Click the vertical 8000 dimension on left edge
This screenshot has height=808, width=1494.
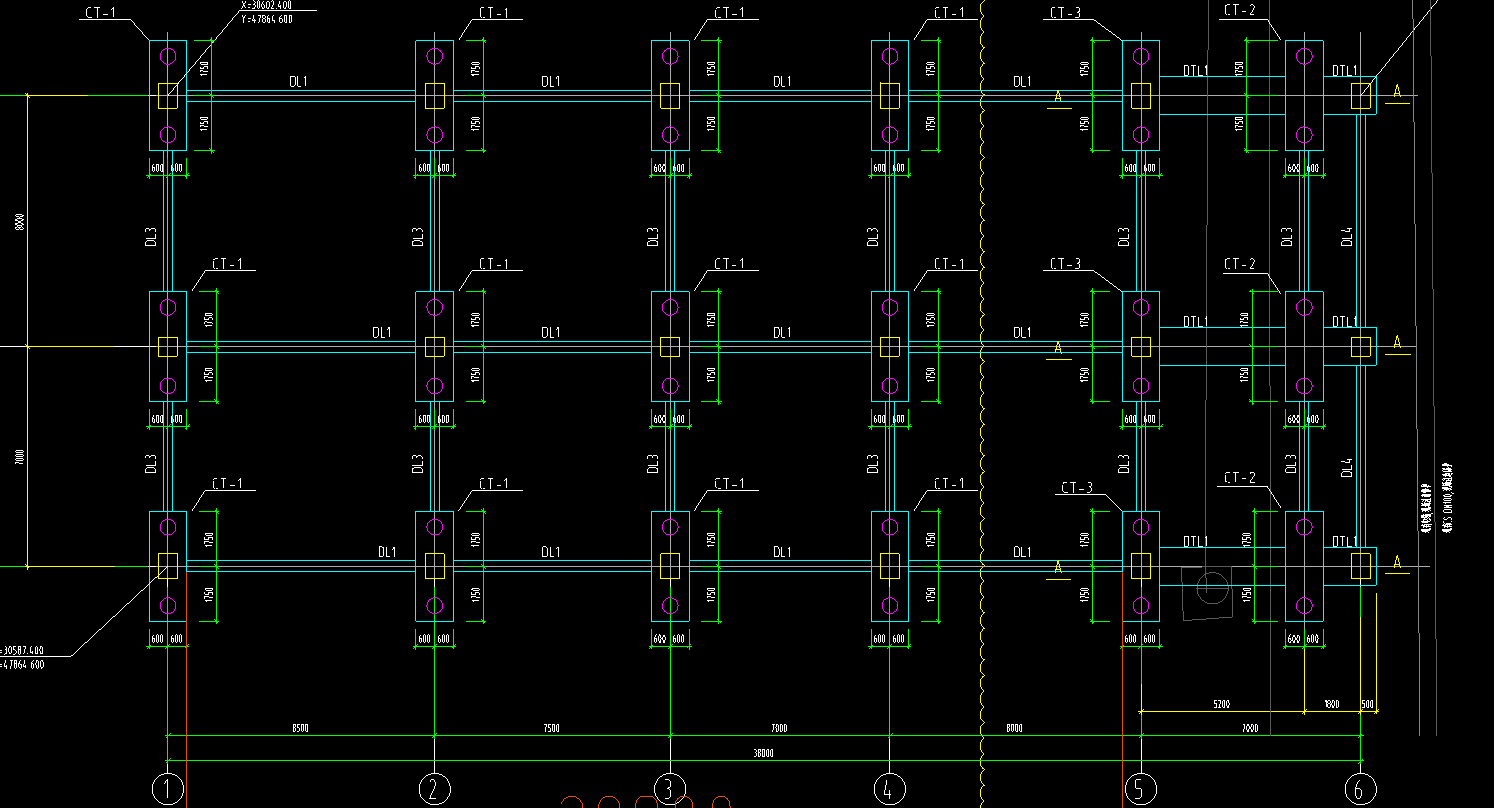(x=19, y=221)
